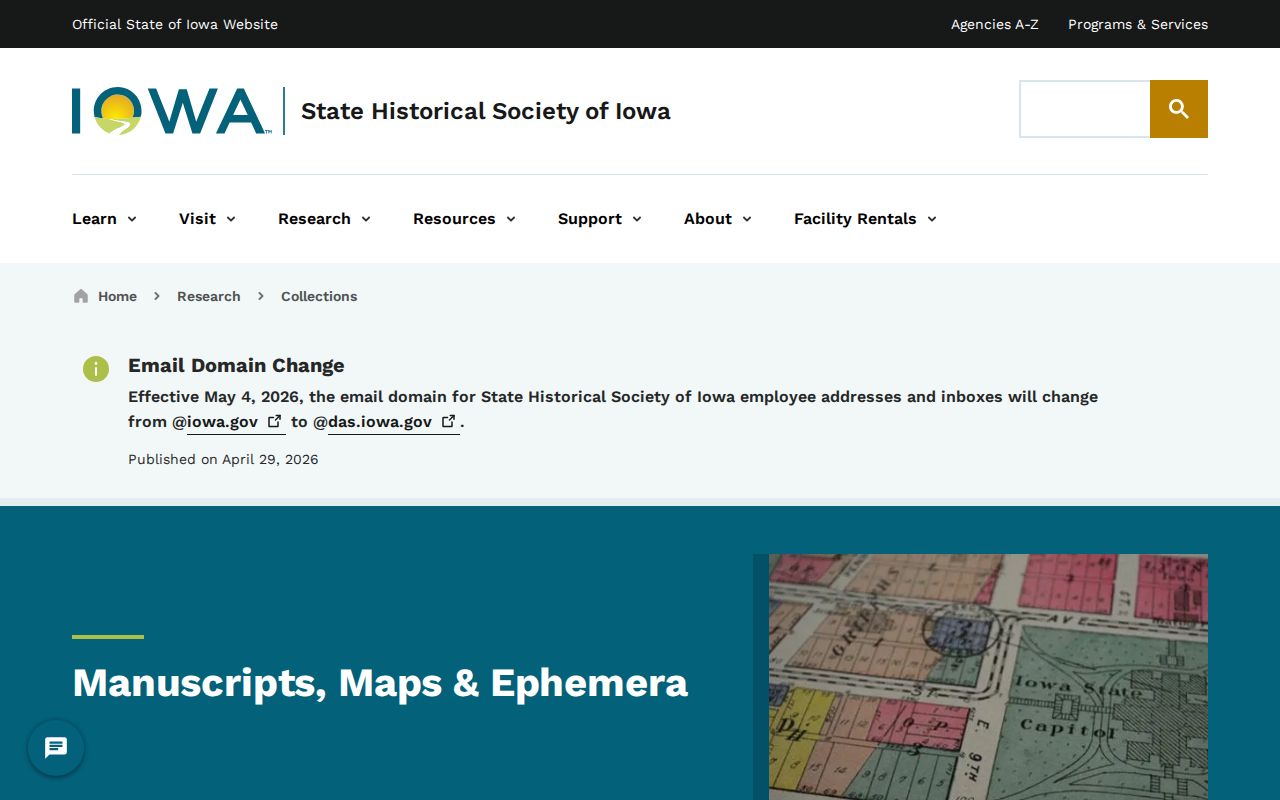Go to Programs & Services
This screenshot has height=800, width=1280.
(x=1138, y=24)
